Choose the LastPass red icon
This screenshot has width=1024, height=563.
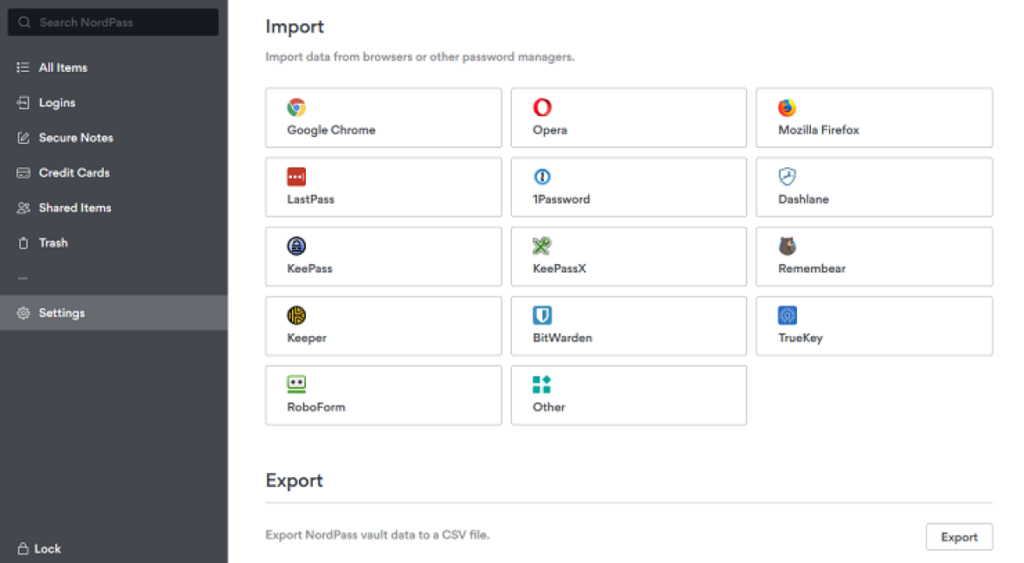pos(296,177)
